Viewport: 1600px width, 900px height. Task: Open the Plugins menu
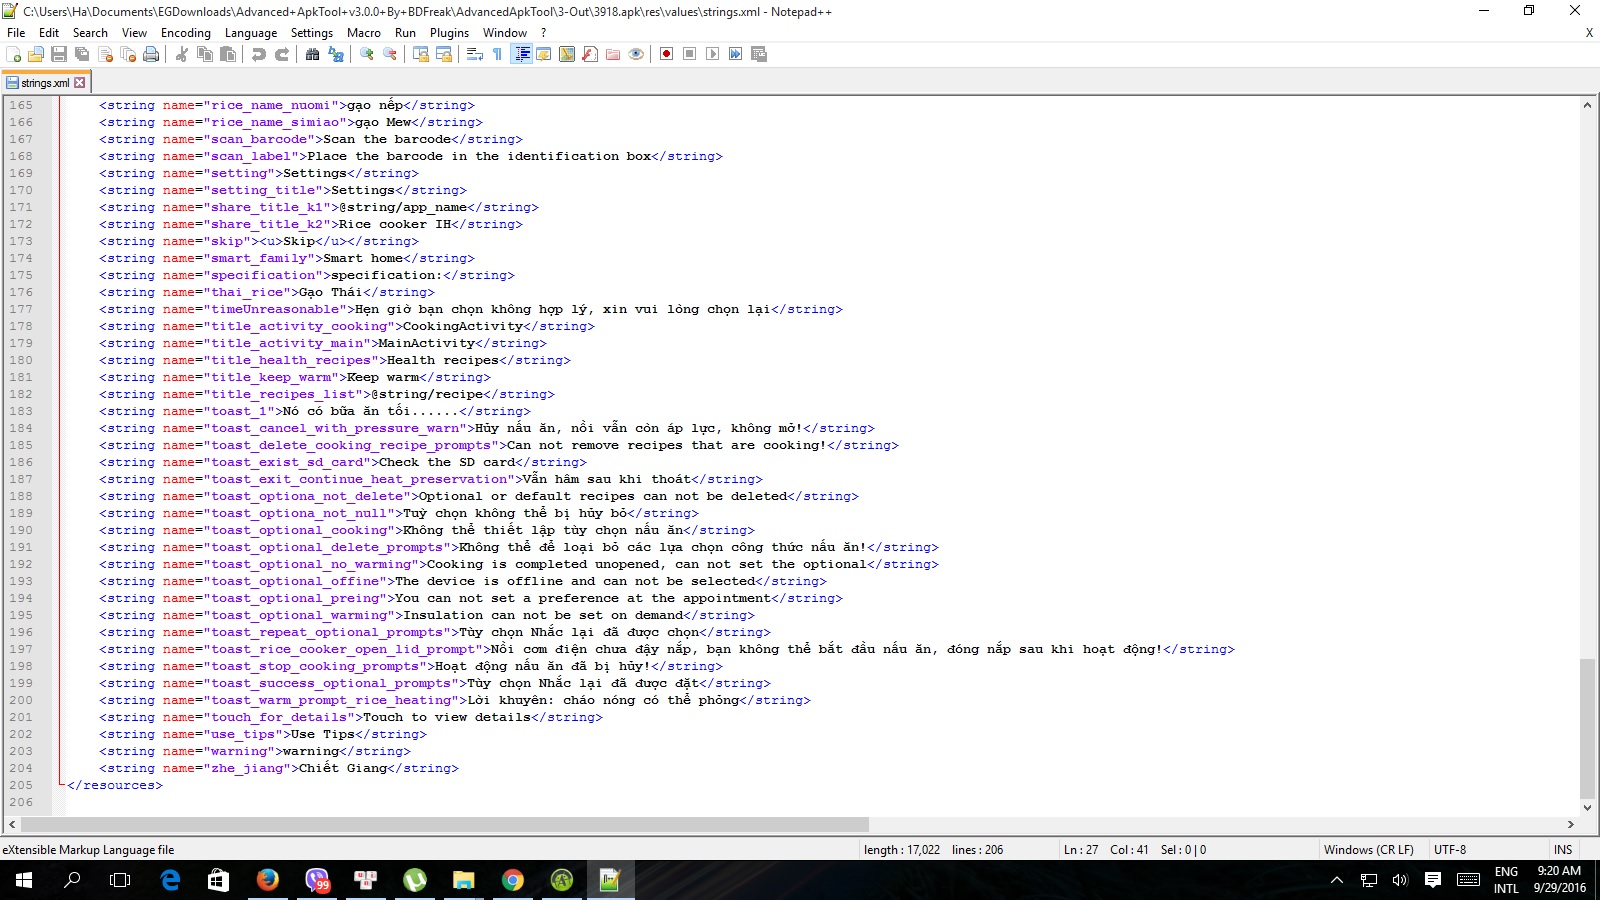[449, 32]
